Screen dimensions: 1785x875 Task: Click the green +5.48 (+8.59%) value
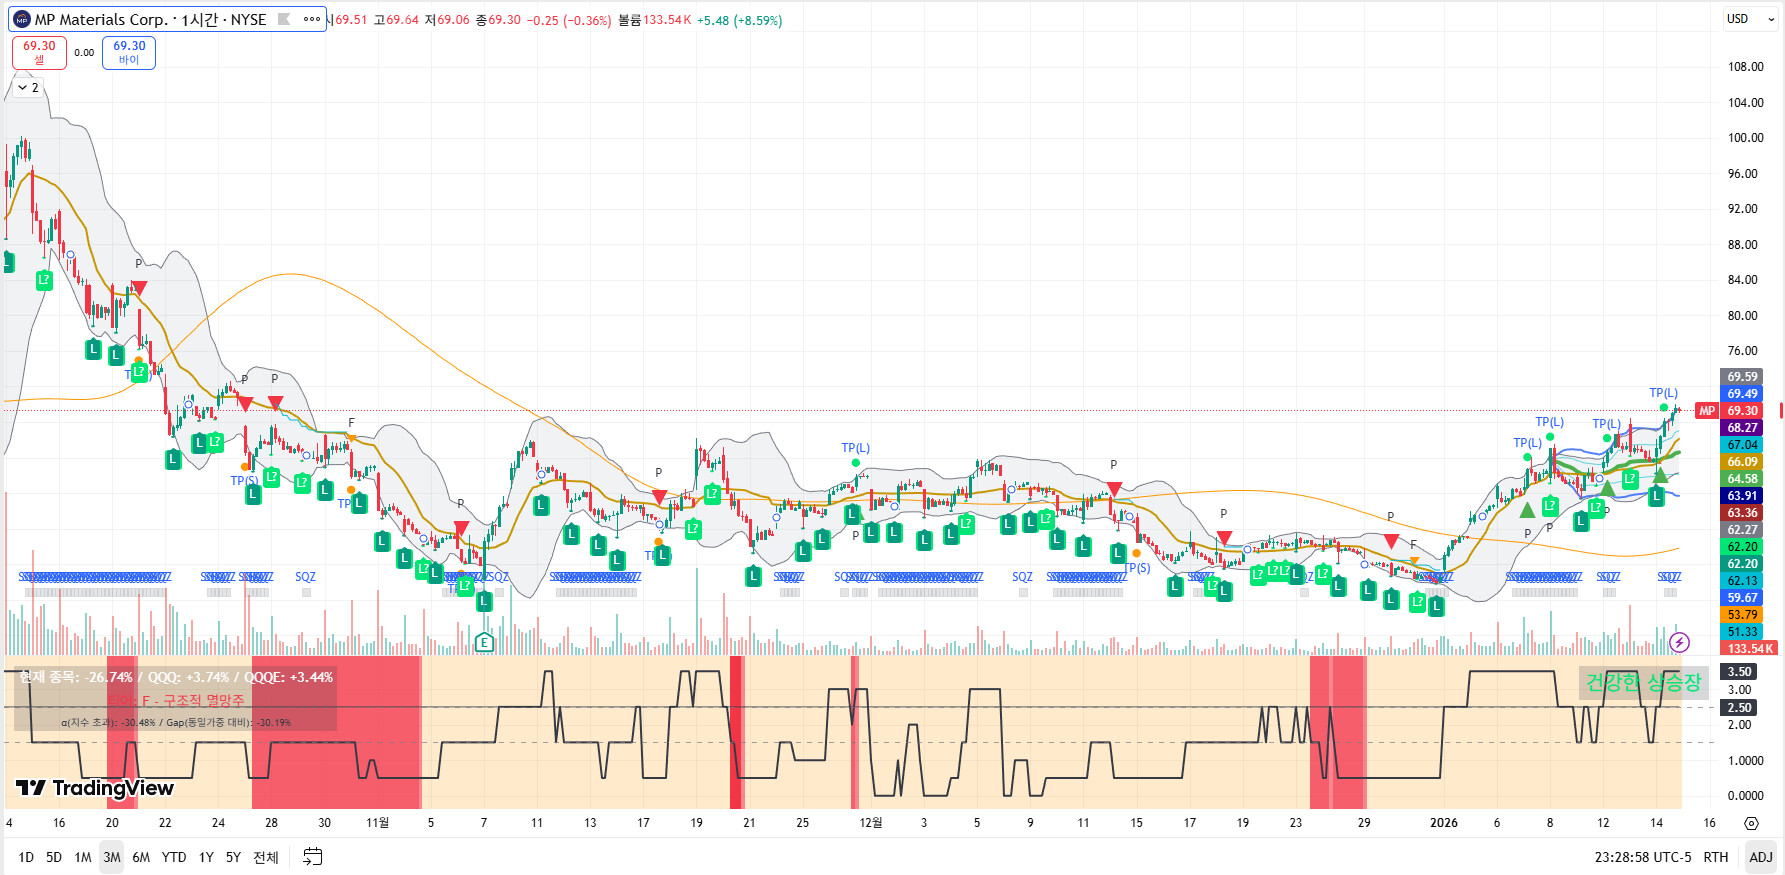click(x=740, y=20)
